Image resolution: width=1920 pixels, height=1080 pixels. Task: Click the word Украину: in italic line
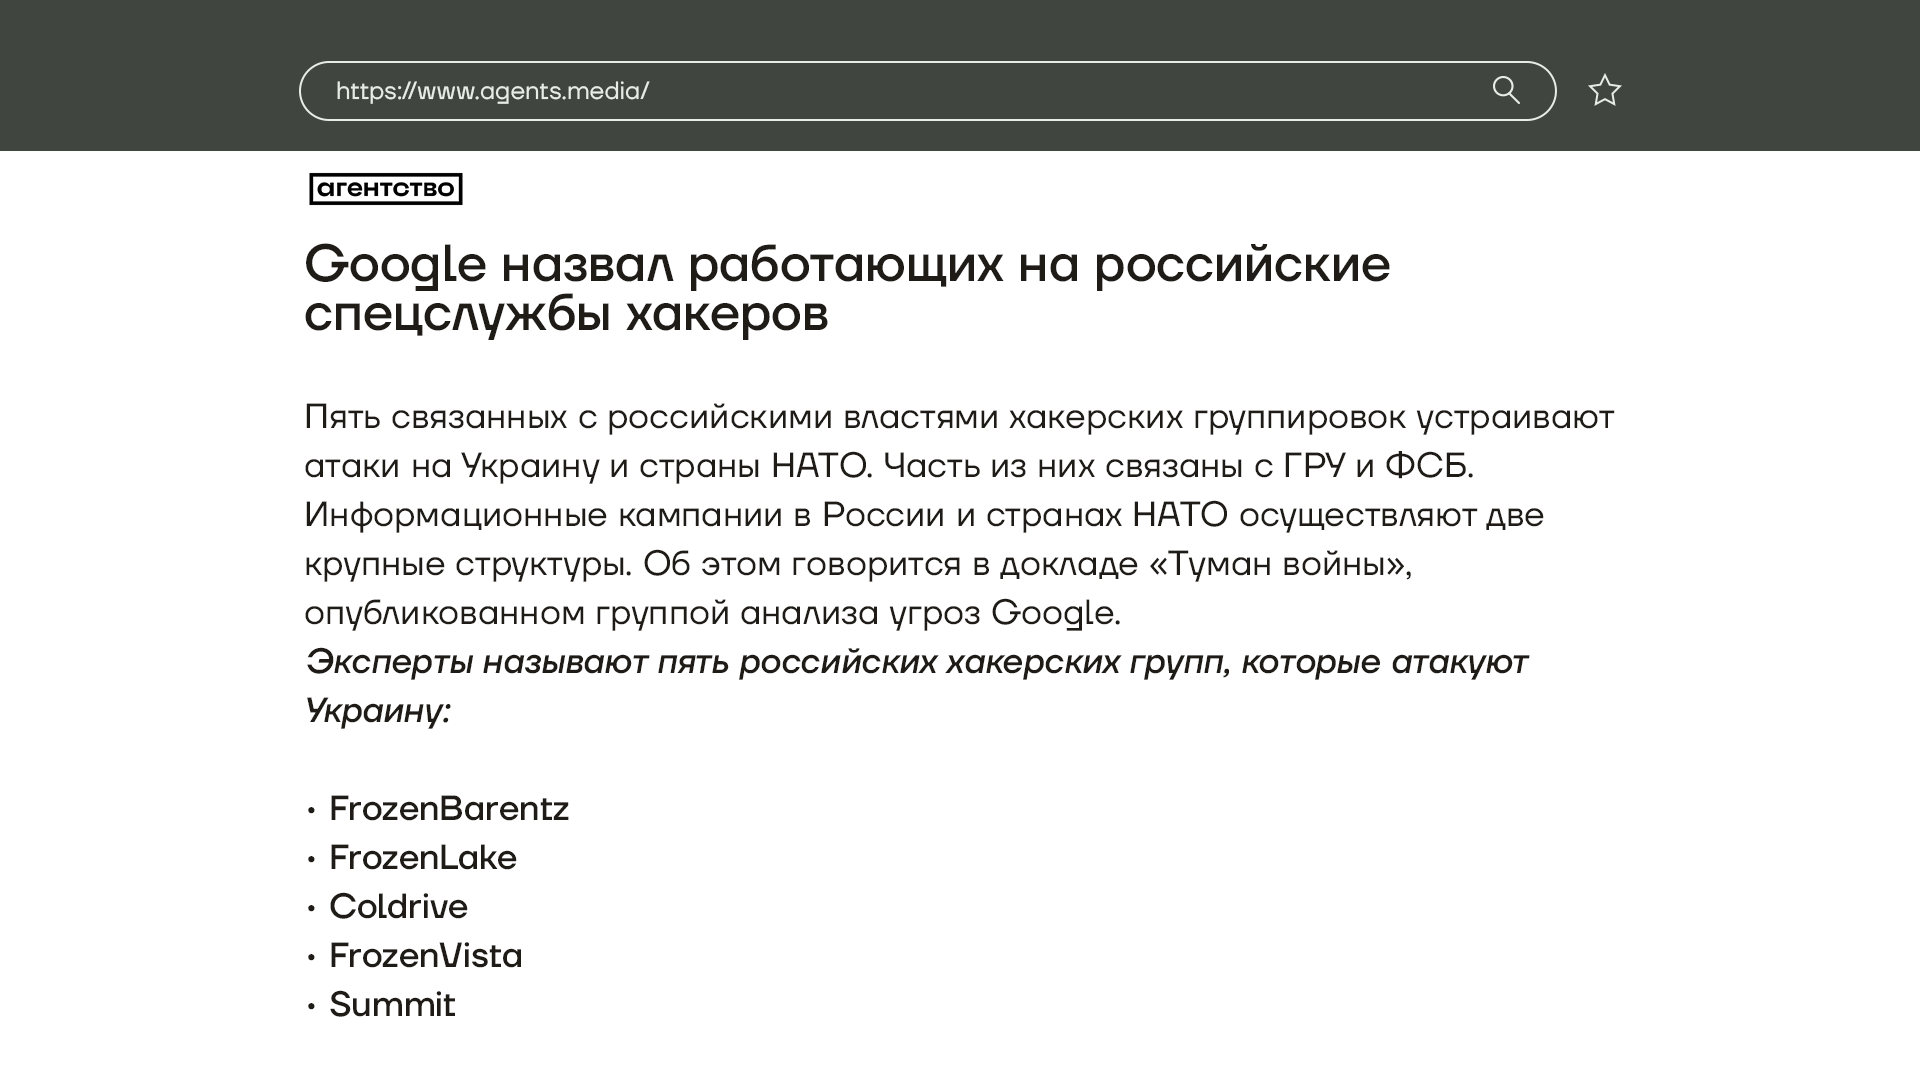tap(378, 711)
